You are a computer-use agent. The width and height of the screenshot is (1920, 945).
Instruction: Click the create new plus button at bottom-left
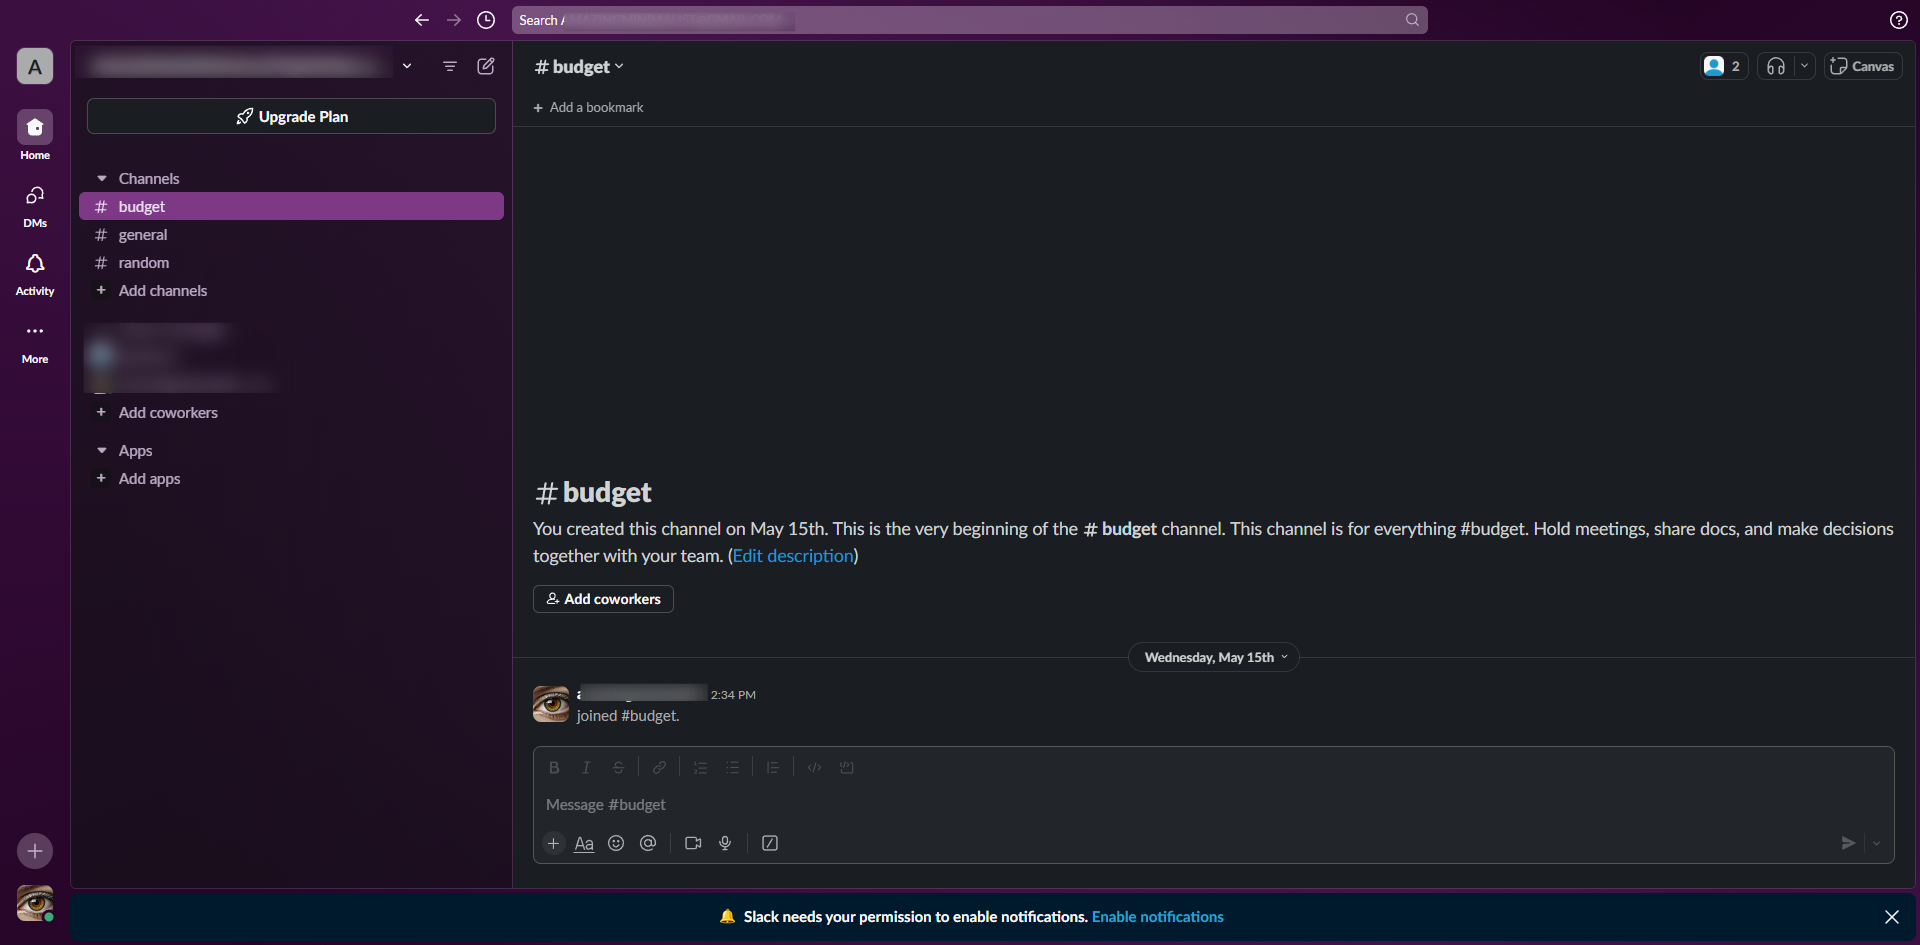(35, 851)
